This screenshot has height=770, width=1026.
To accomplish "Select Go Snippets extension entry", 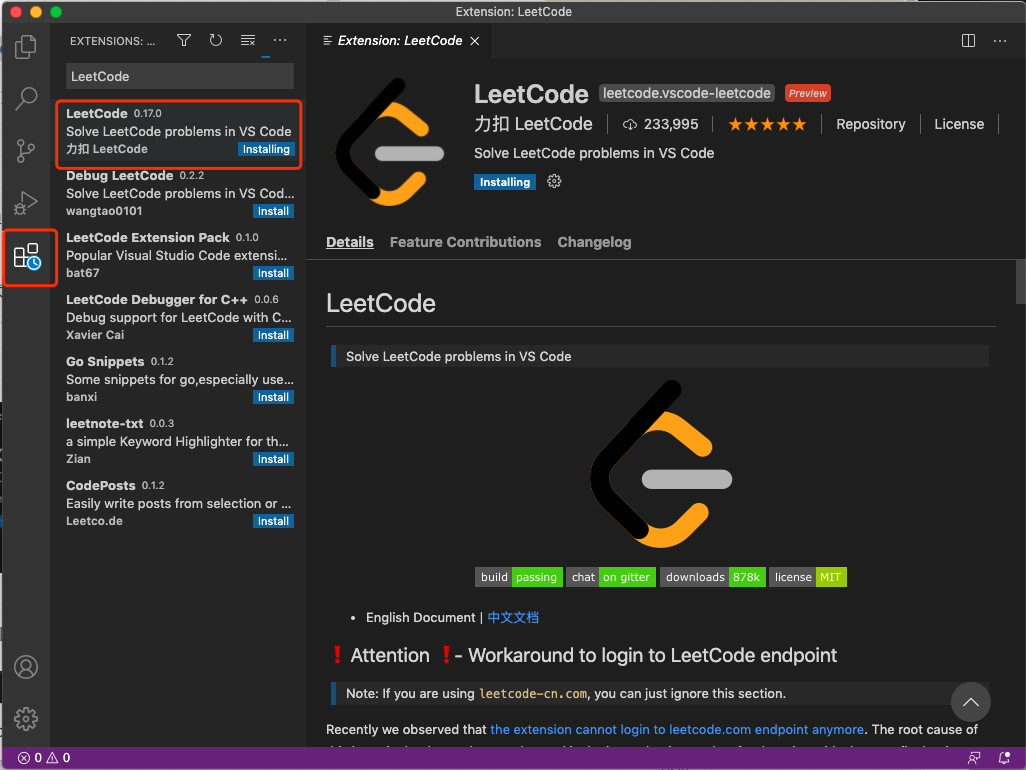I will [x=179, y=379].
